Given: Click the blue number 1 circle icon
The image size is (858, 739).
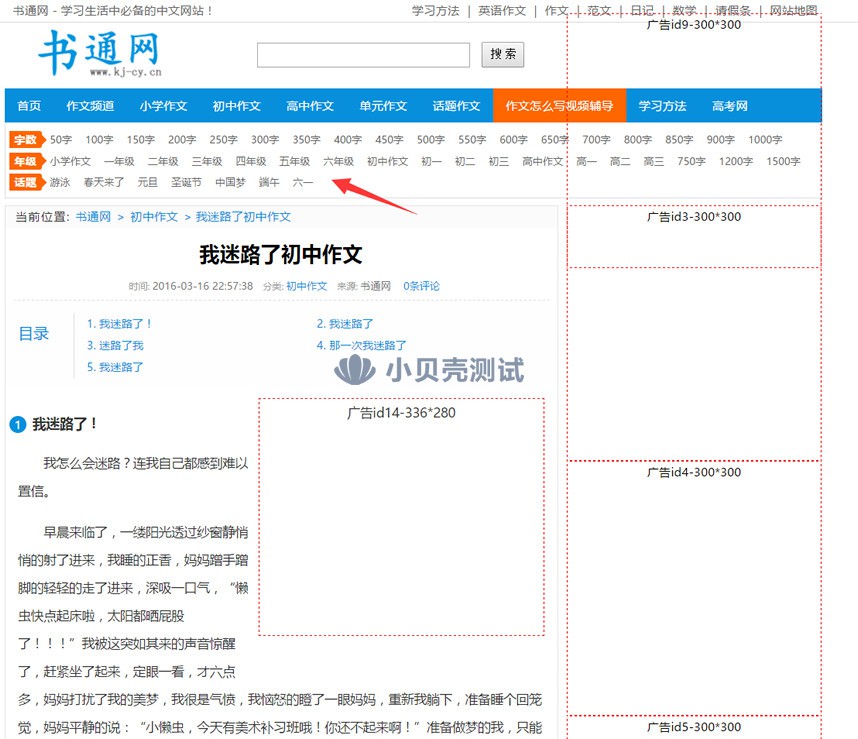Looking at the screenshot, I should point(17,425).
